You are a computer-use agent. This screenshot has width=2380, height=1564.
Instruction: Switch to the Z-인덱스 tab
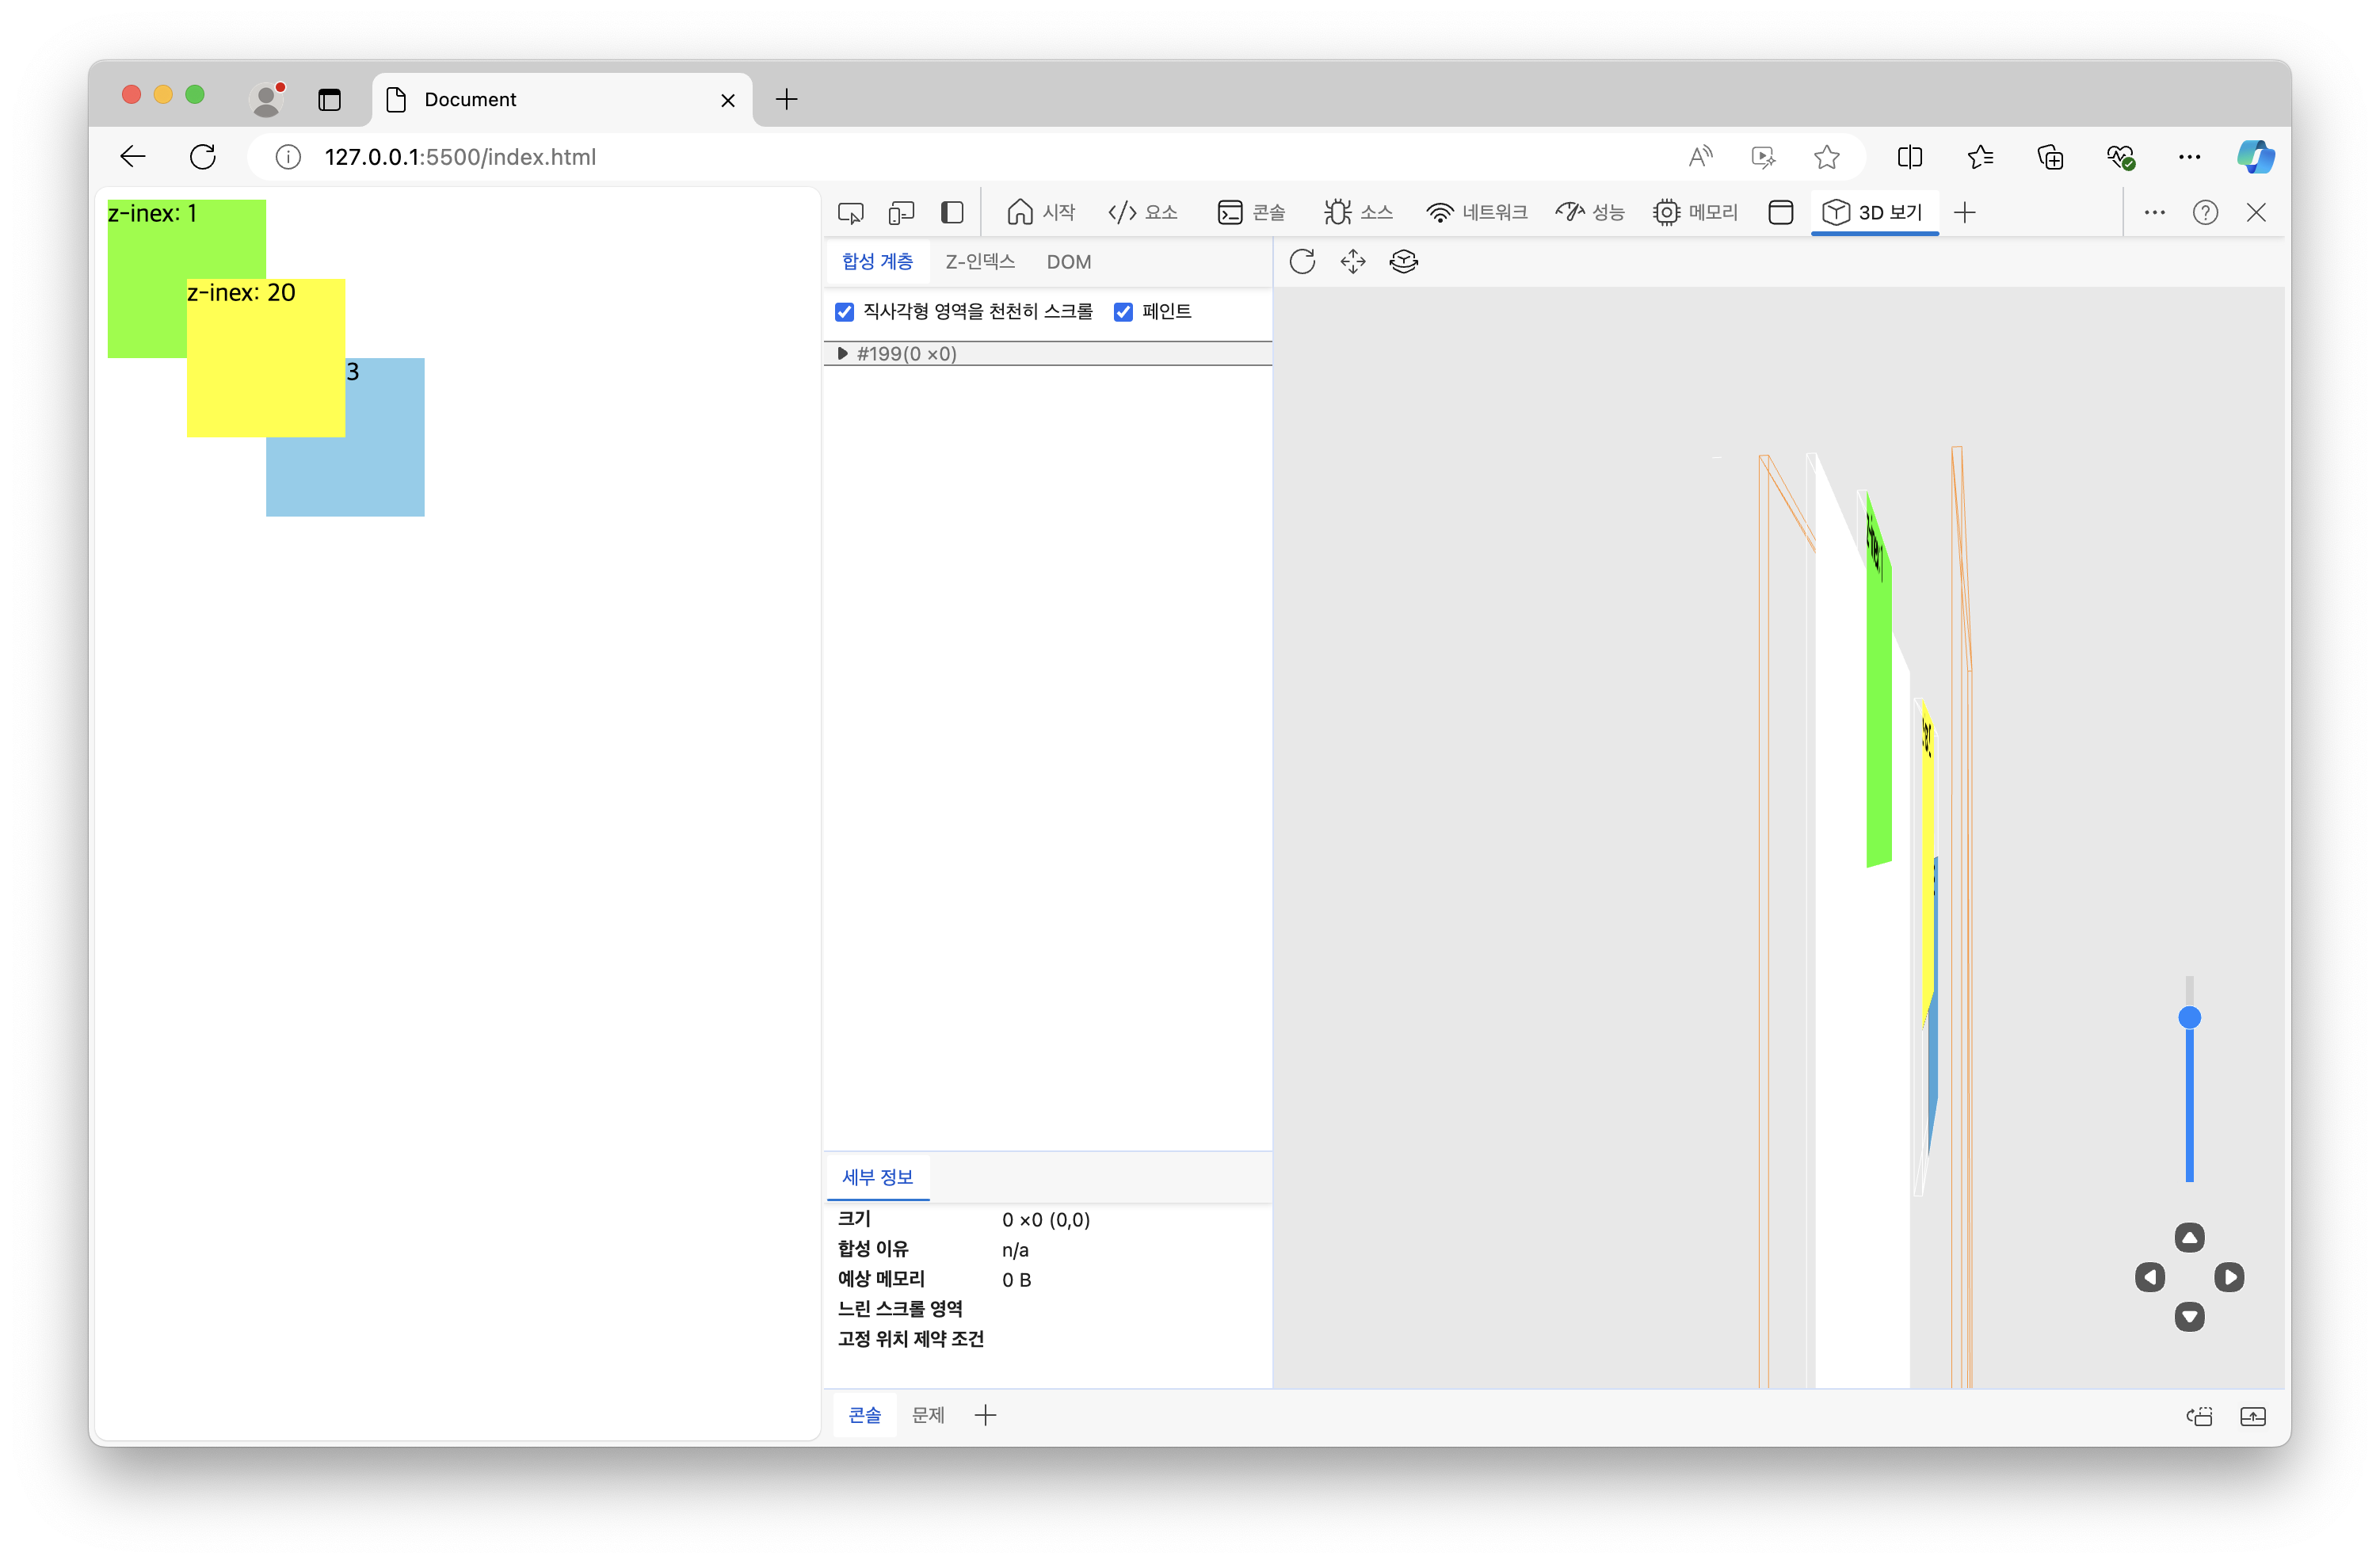point(979,262)
